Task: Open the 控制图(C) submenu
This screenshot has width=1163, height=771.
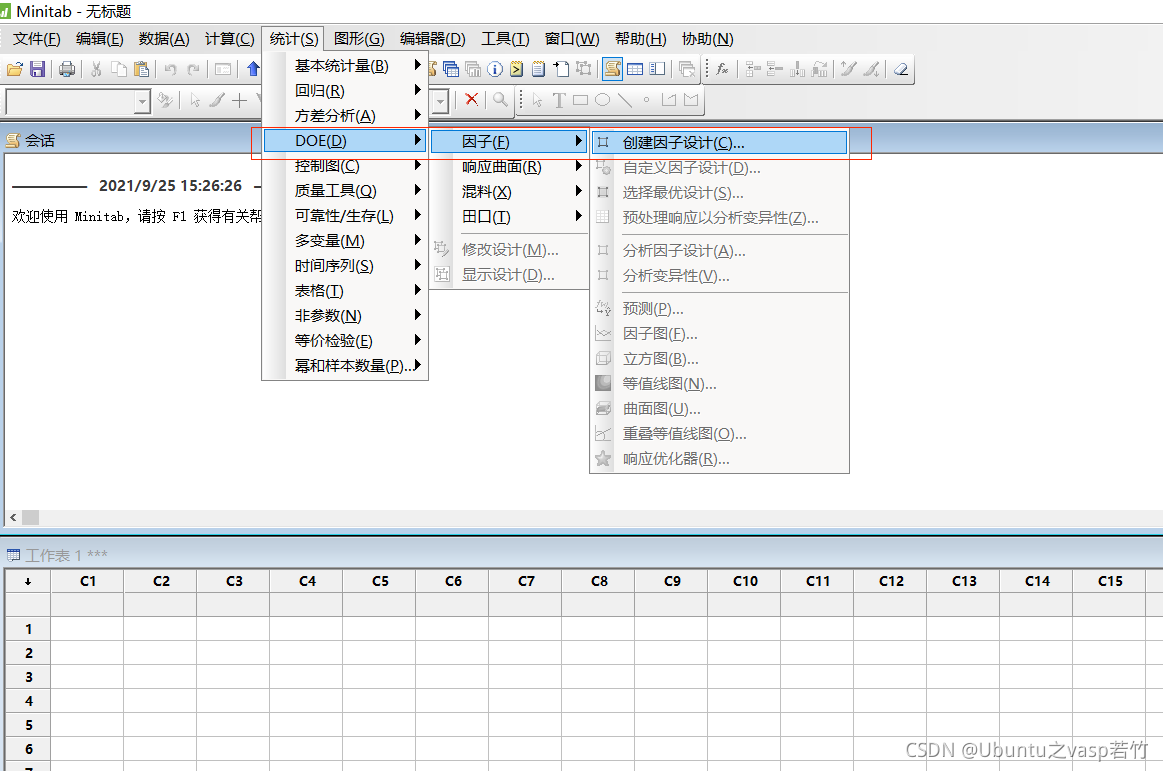Action: coord(346,166)
